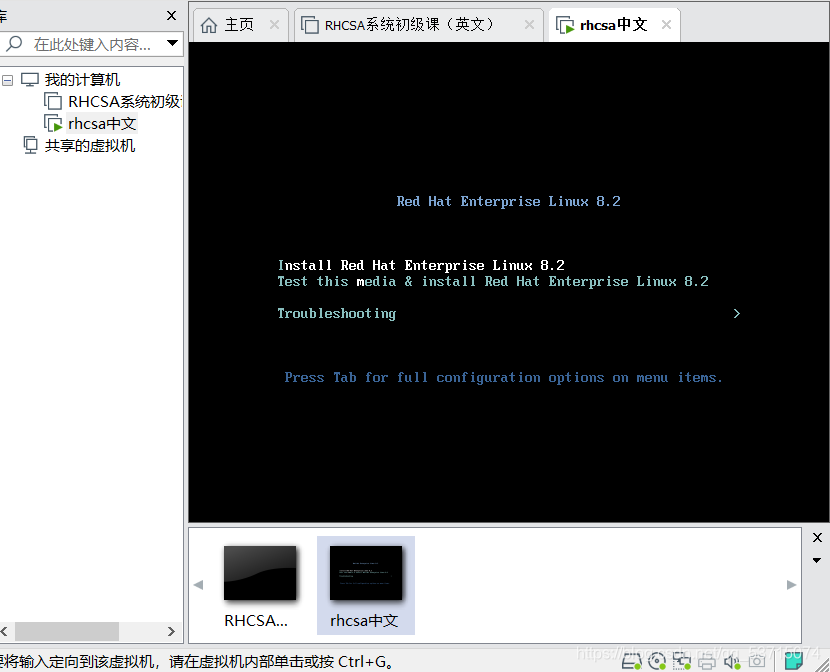This screenshot has height=672, width=830.
Task: Click the 'Press Tab for full configuration' hint text
Action: [x=503, y=378]
